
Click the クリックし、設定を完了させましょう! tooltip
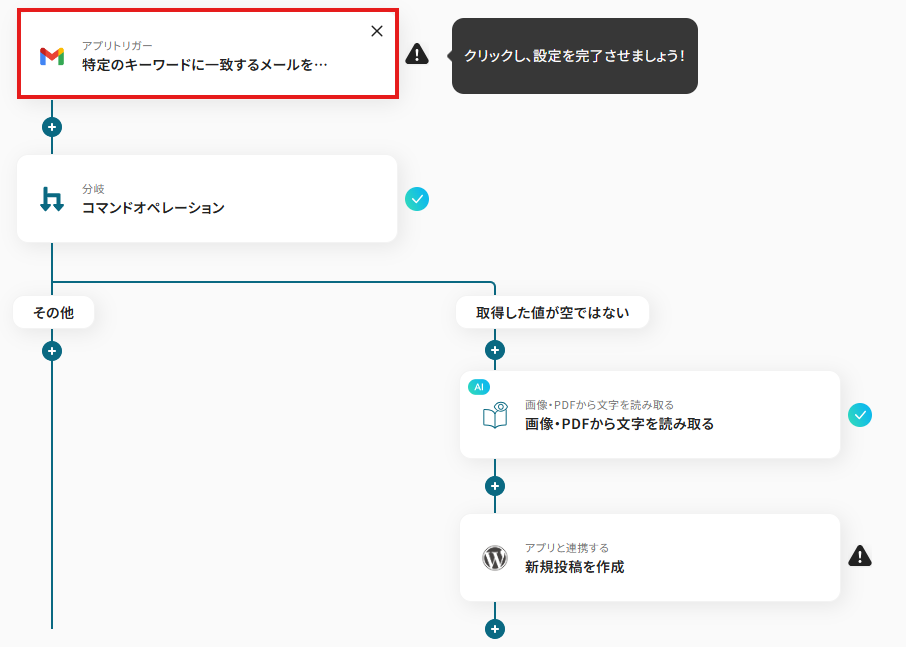coord(575,56)
